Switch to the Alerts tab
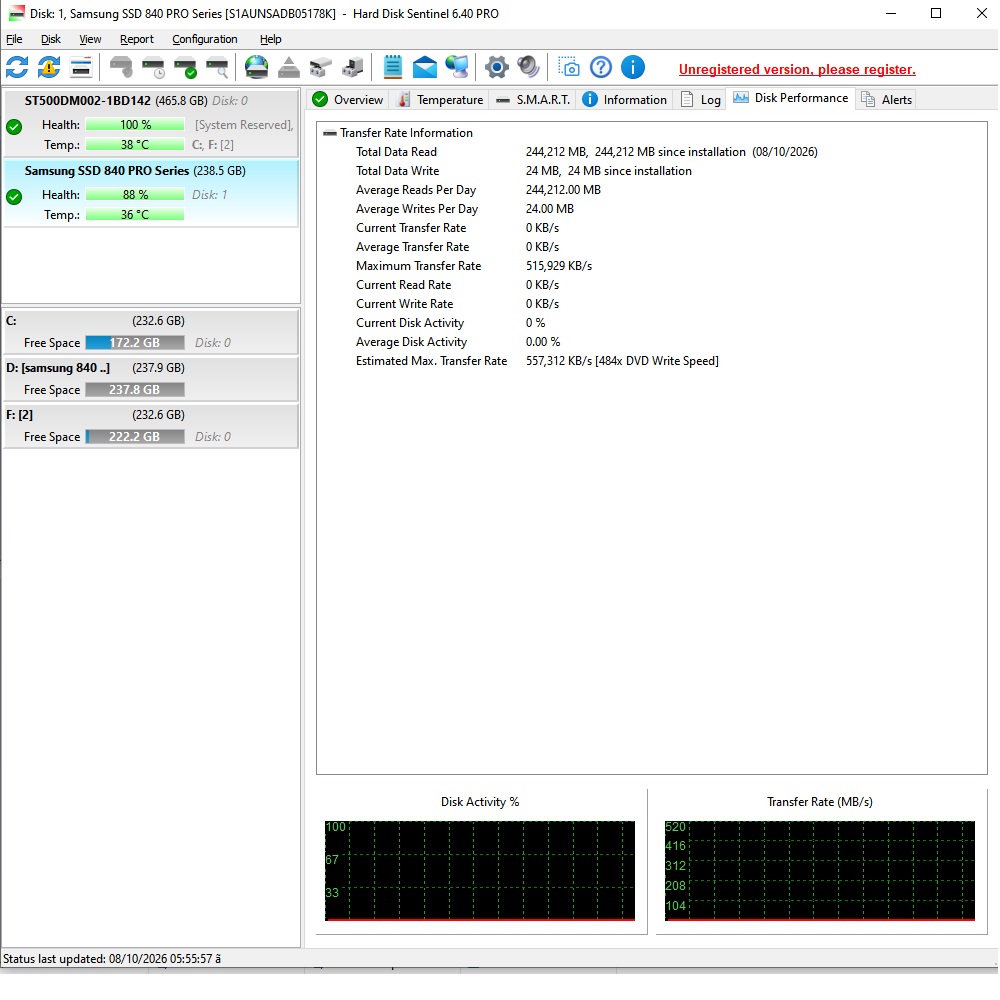The image size is (1000, 1000). pos(886,99)
